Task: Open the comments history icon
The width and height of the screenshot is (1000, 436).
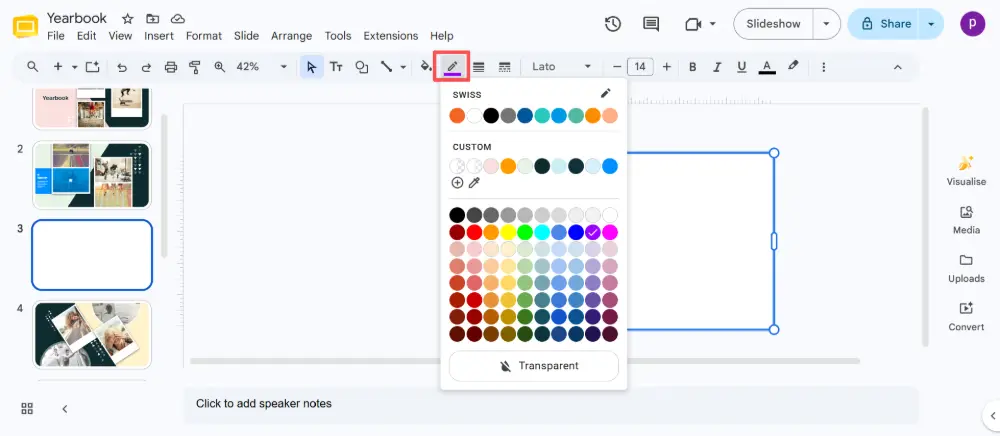Action: click(651, 24)
